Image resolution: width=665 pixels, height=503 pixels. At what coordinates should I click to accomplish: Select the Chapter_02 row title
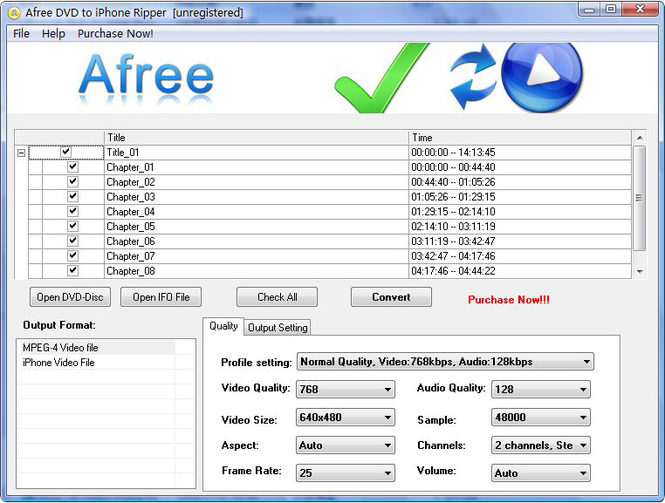(x=131, y=182)
